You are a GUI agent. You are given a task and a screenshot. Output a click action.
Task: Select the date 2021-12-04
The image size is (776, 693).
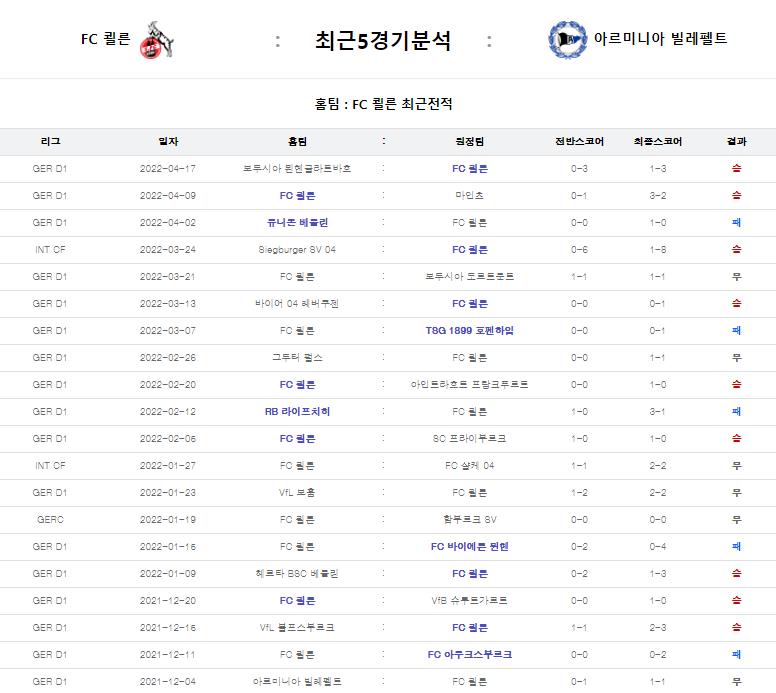pyautogui.click(x=168, y=681)
